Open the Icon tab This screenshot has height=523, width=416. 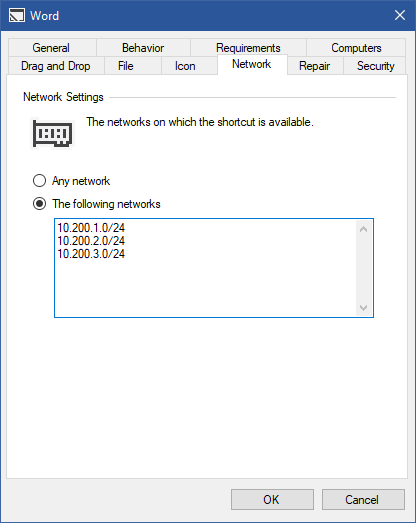[x=185, y=66]
